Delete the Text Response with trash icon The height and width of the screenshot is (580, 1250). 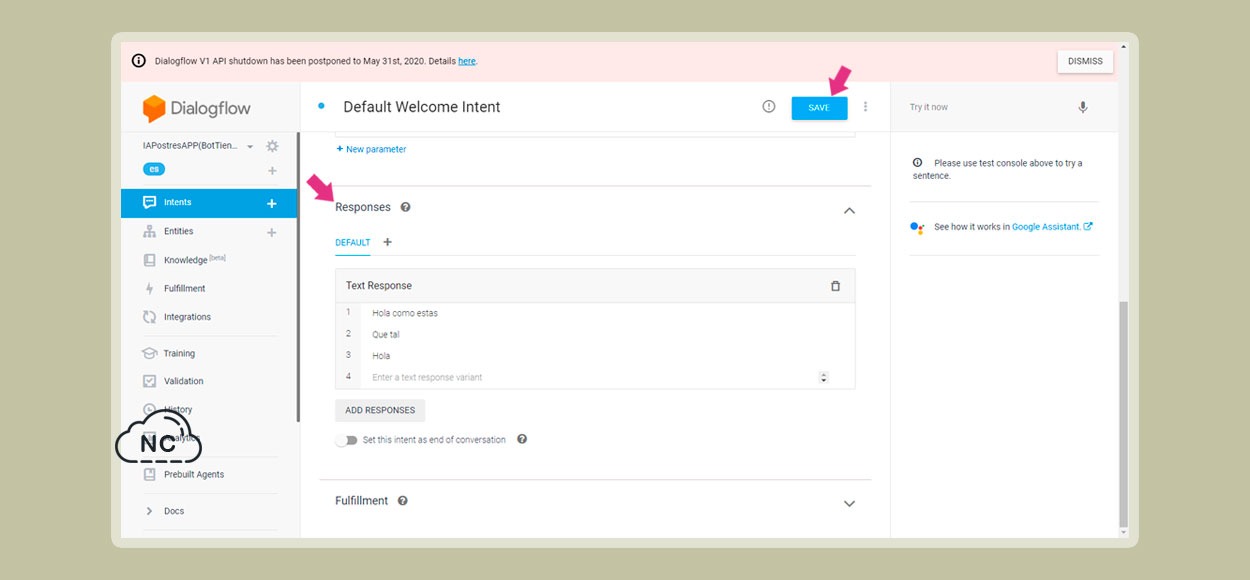(836, 286)
